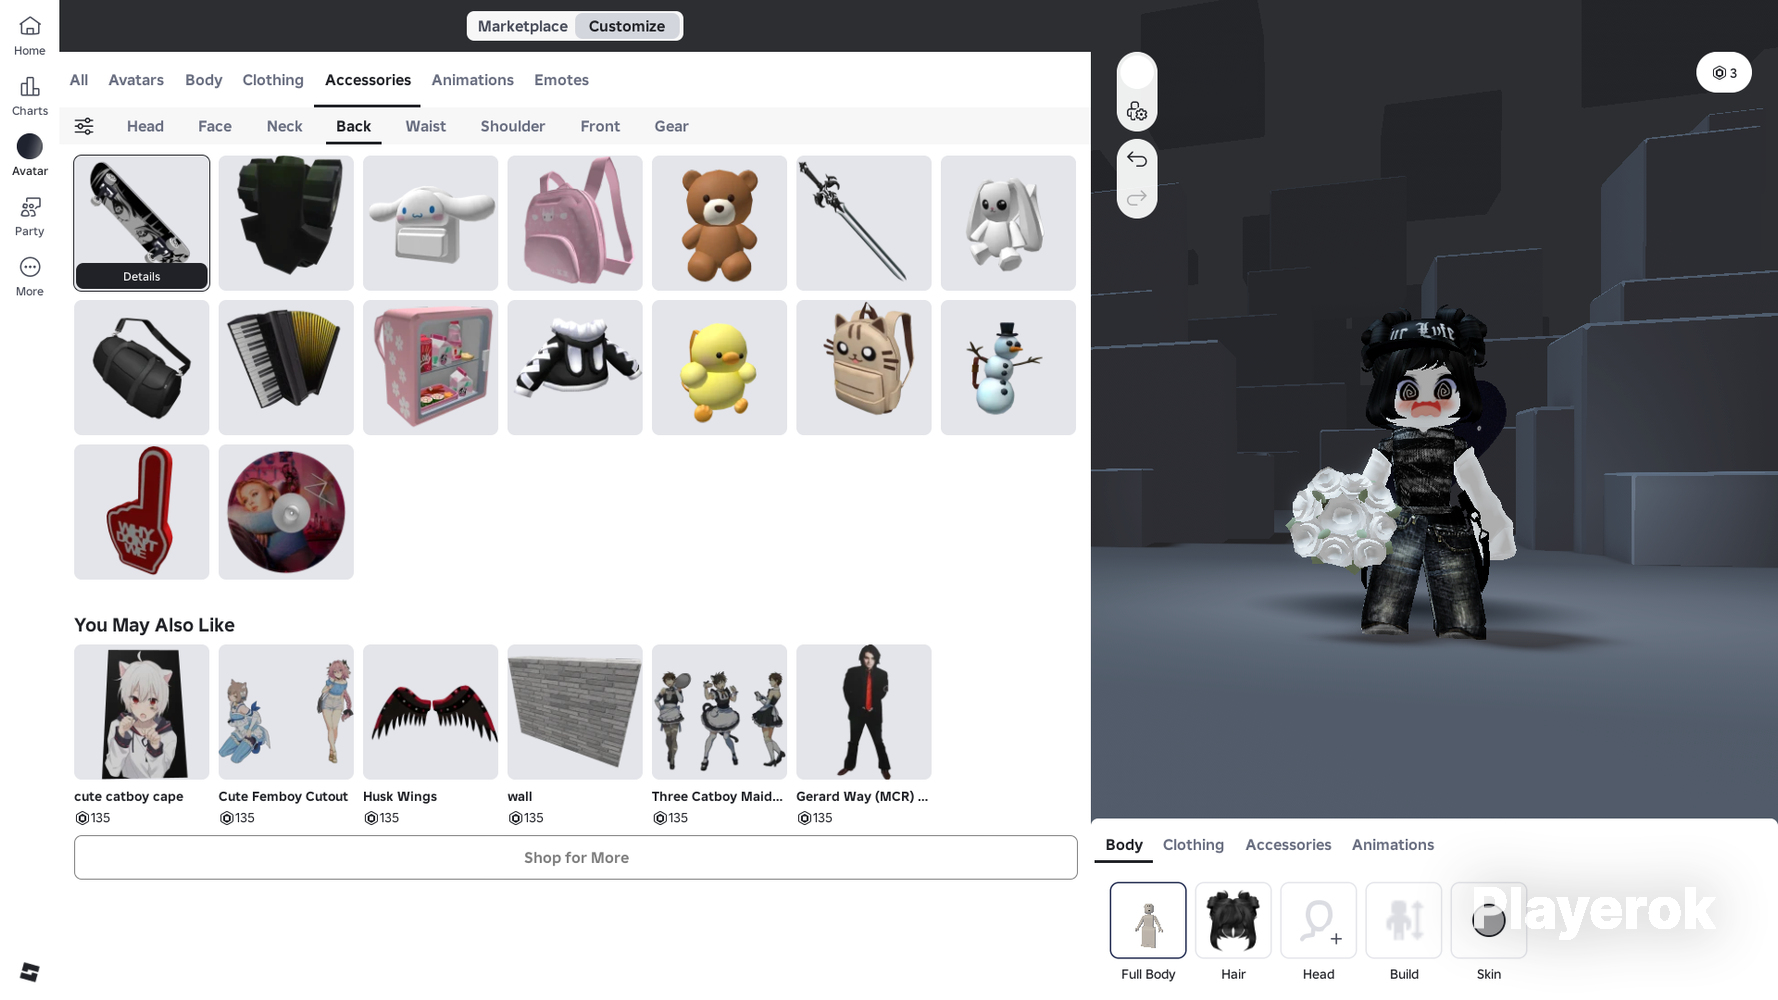Click the redo arrow icon
Viewport: 1778px width, 1000px height.
[x=1136, y=198]
